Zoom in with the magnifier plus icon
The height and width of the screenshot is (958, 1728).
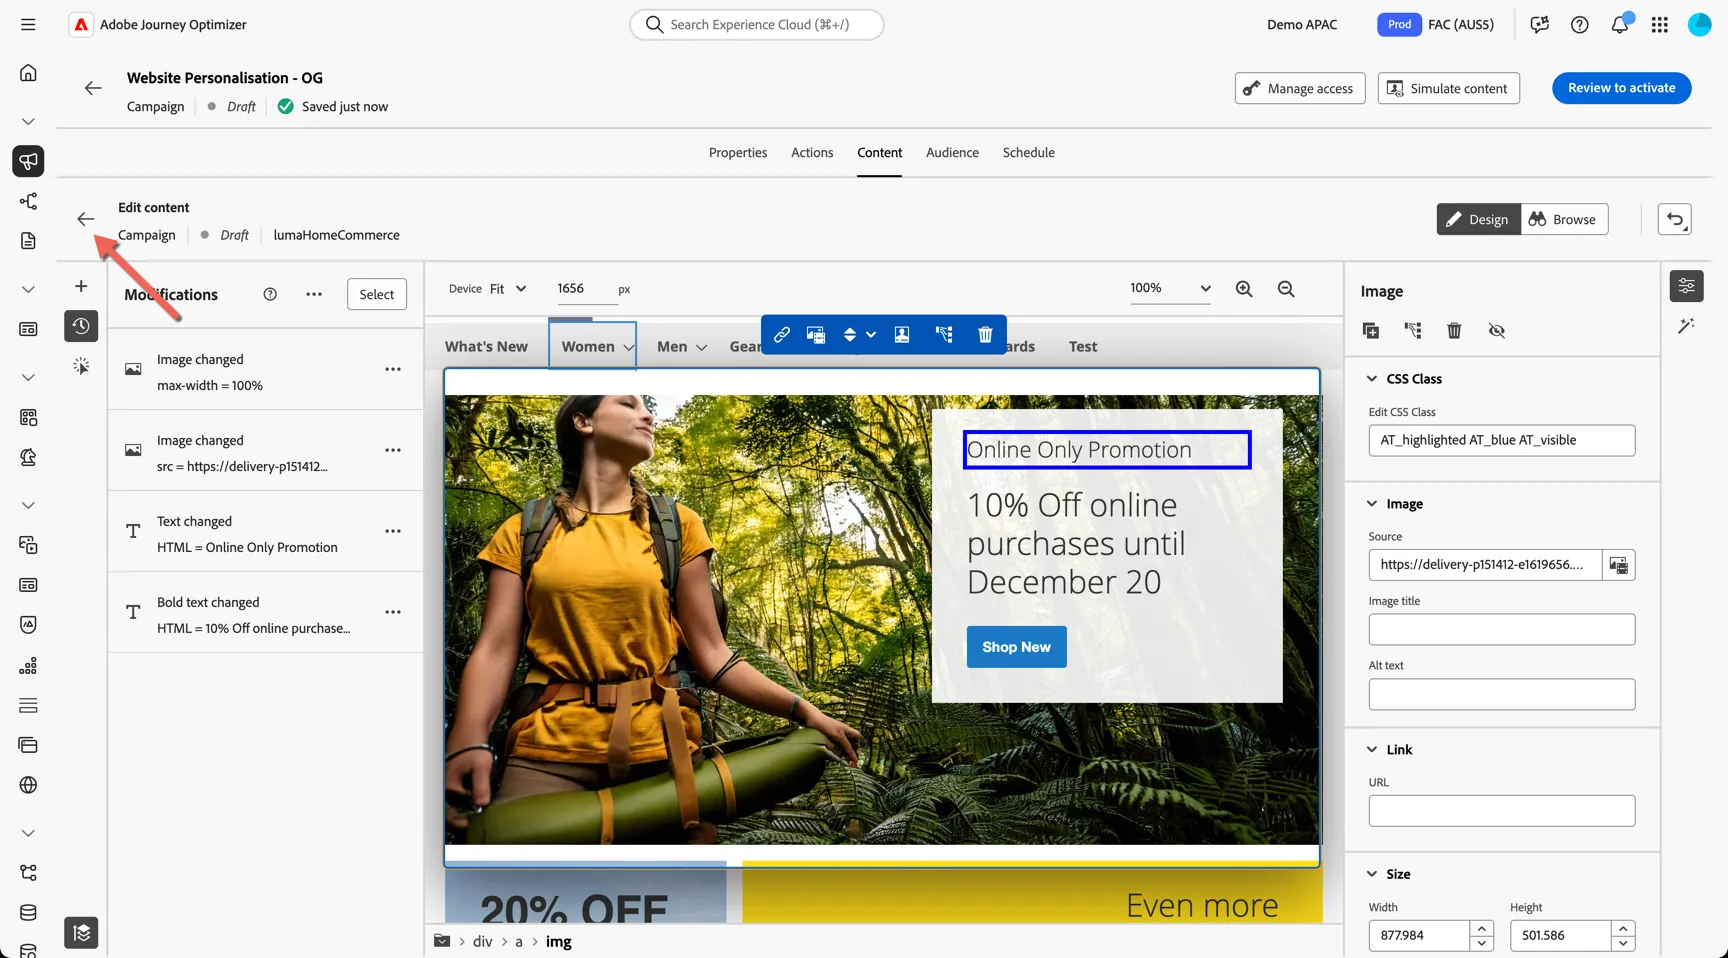(1244, 289)
